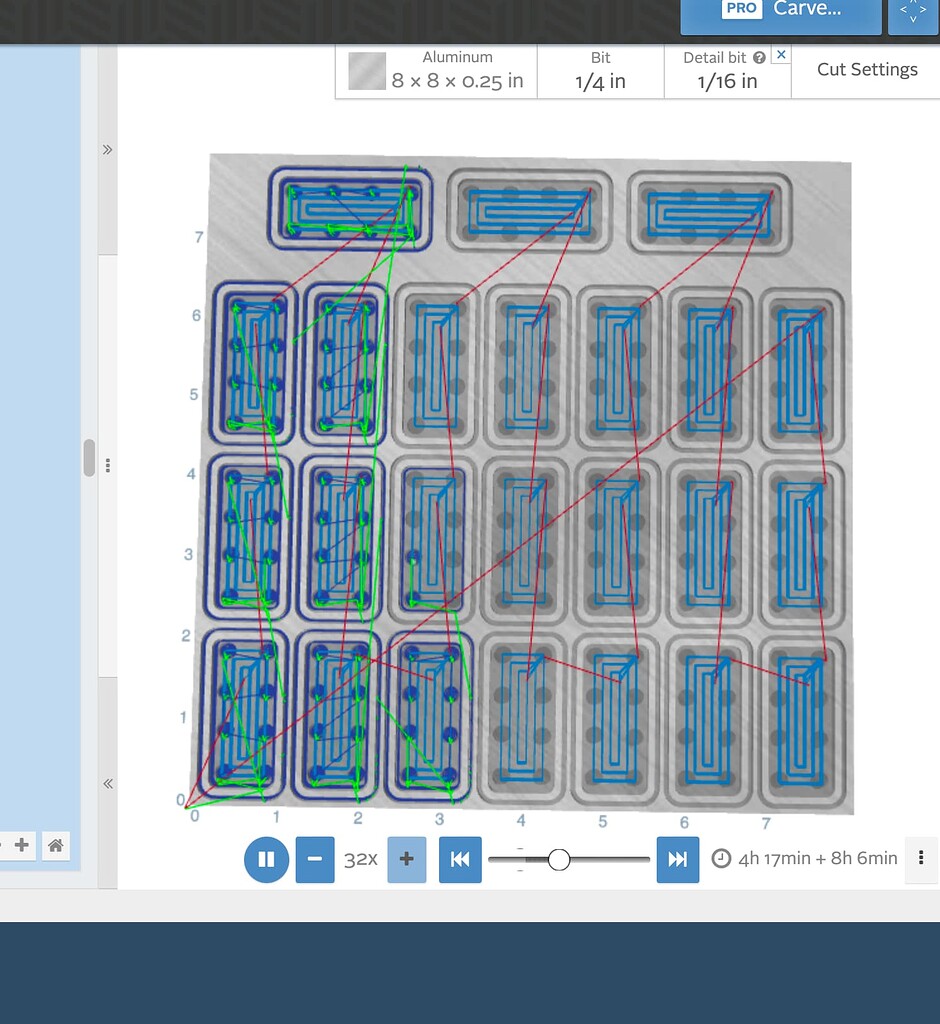
Task: Remove the Detail bit with the X button
Action: [x=781, y=54]
